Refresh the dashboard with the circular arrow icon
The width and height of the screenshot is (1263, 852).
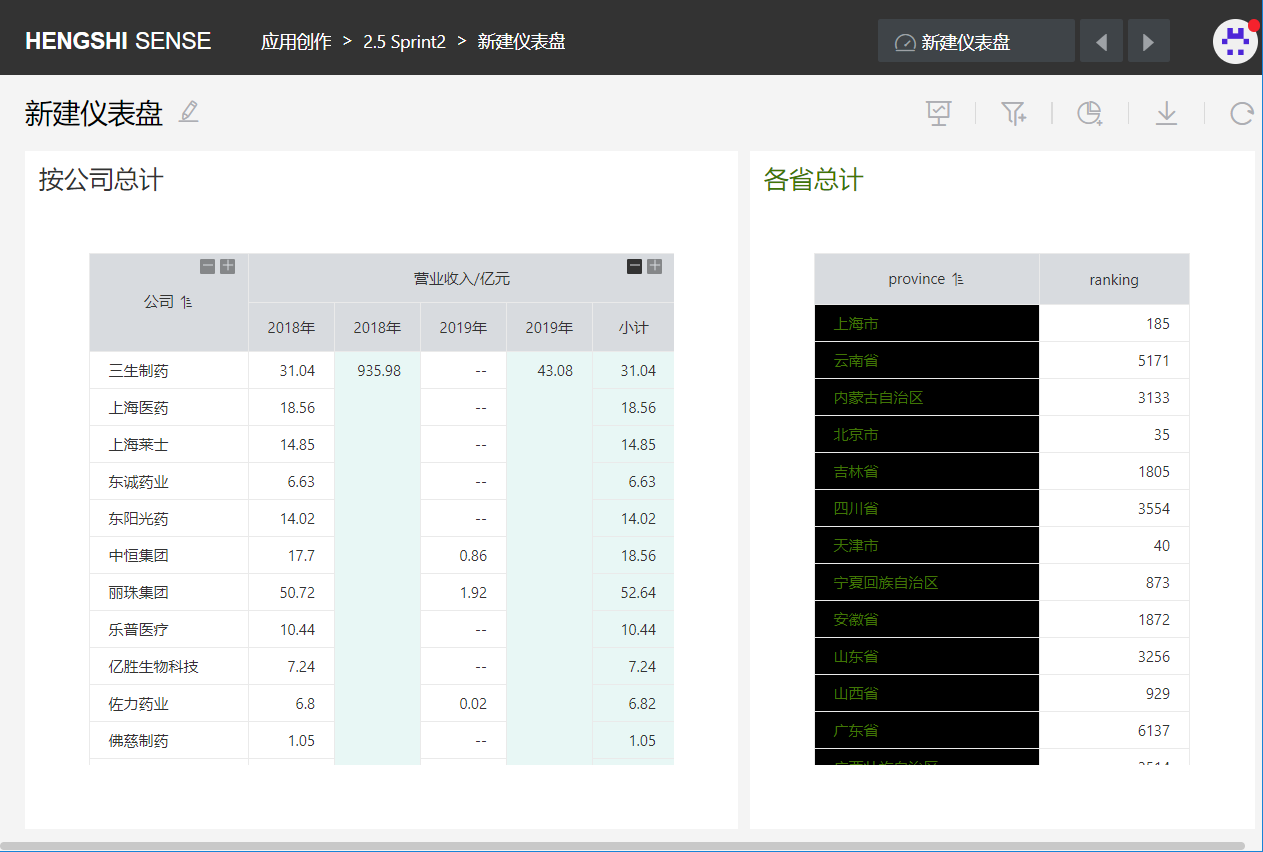[x=1242, y=113]
